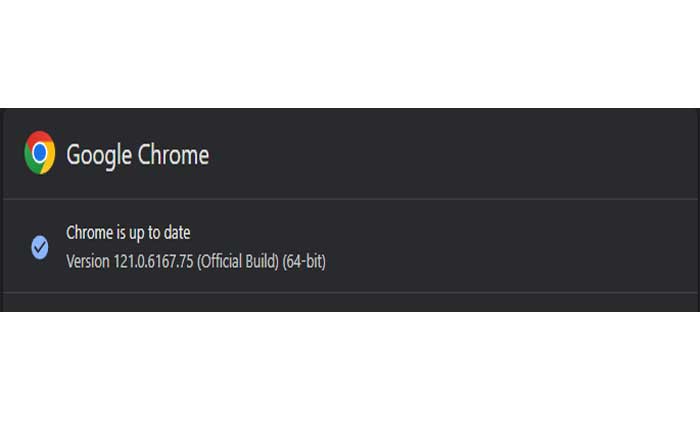Click the divider line below the version row
The image size is (700, 430).
[x=350, y=292]
